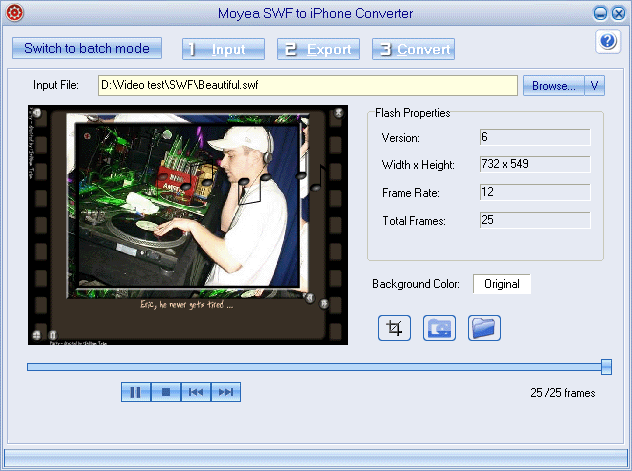Switch to the Input step tab
632x471 pixels.
[x=223, y=49]
